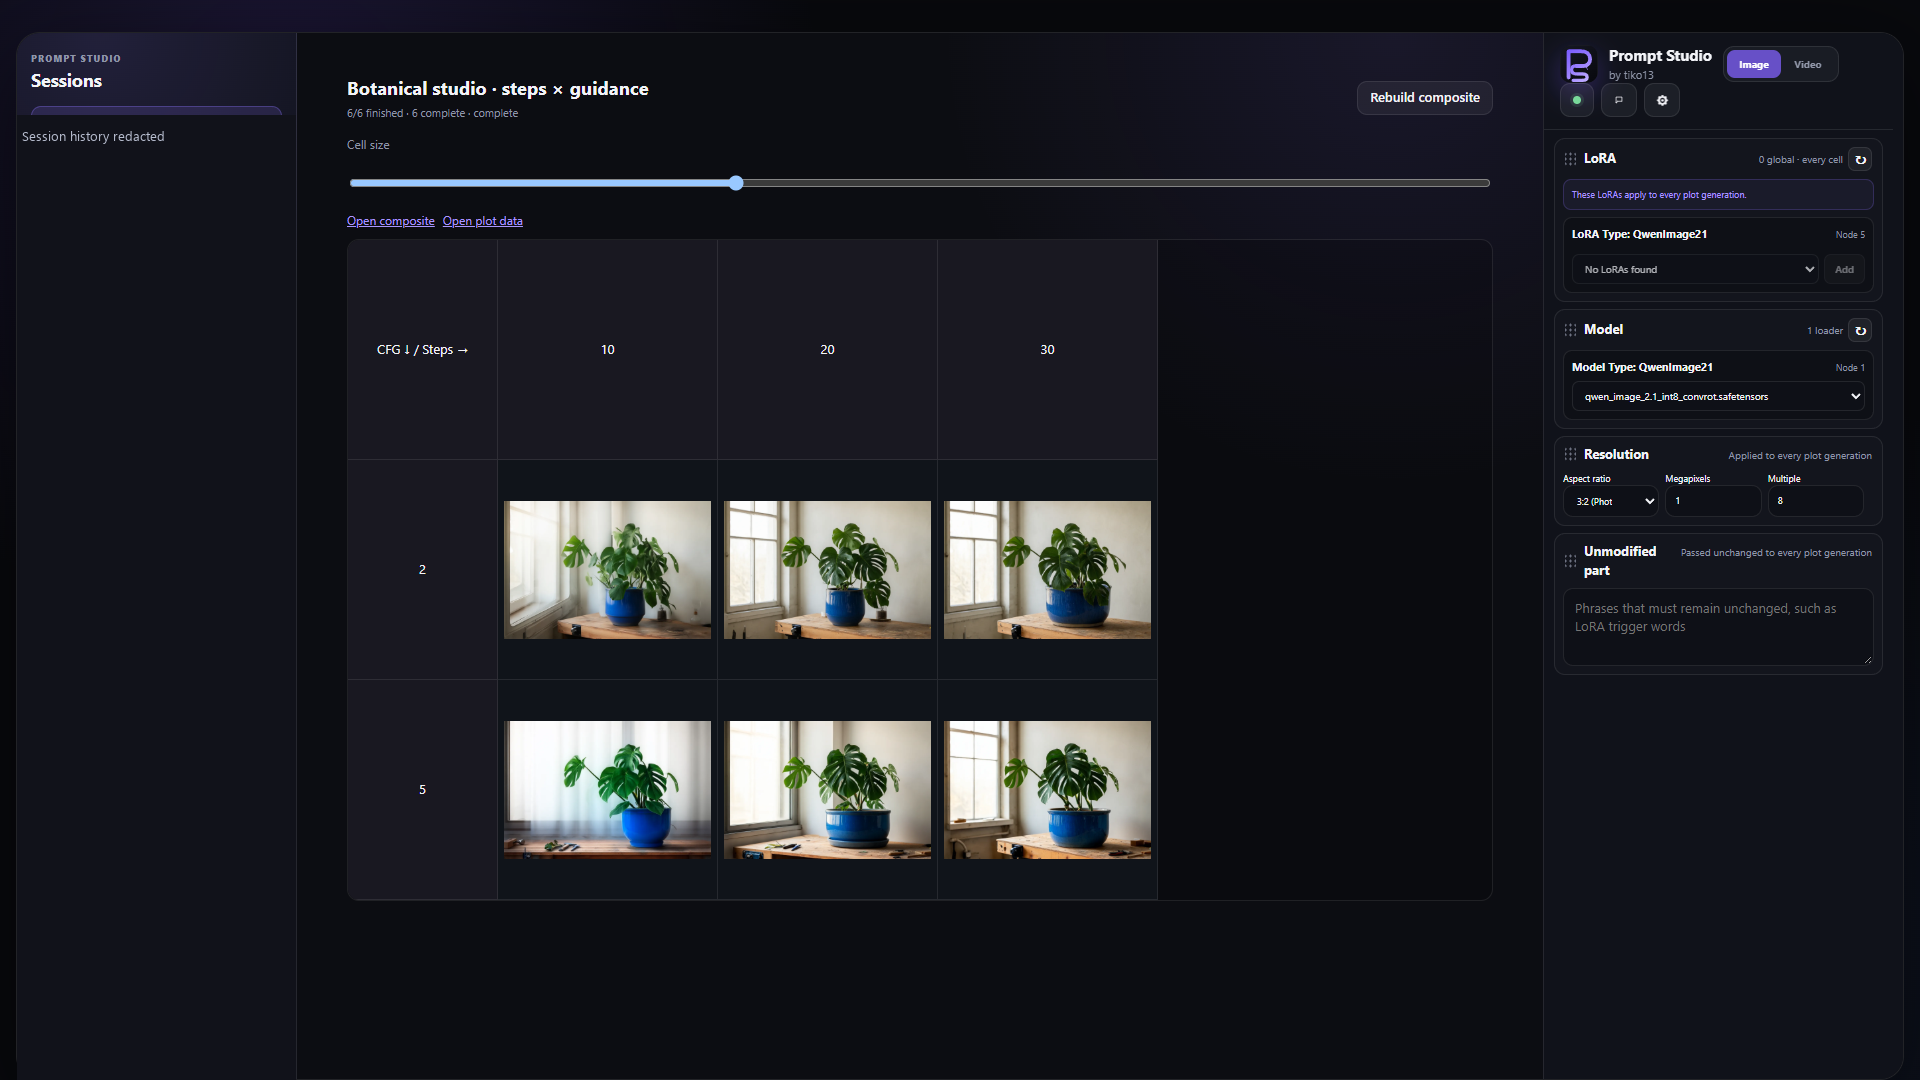Open image for CFG 5, Steps 30

coord(1047,790)
